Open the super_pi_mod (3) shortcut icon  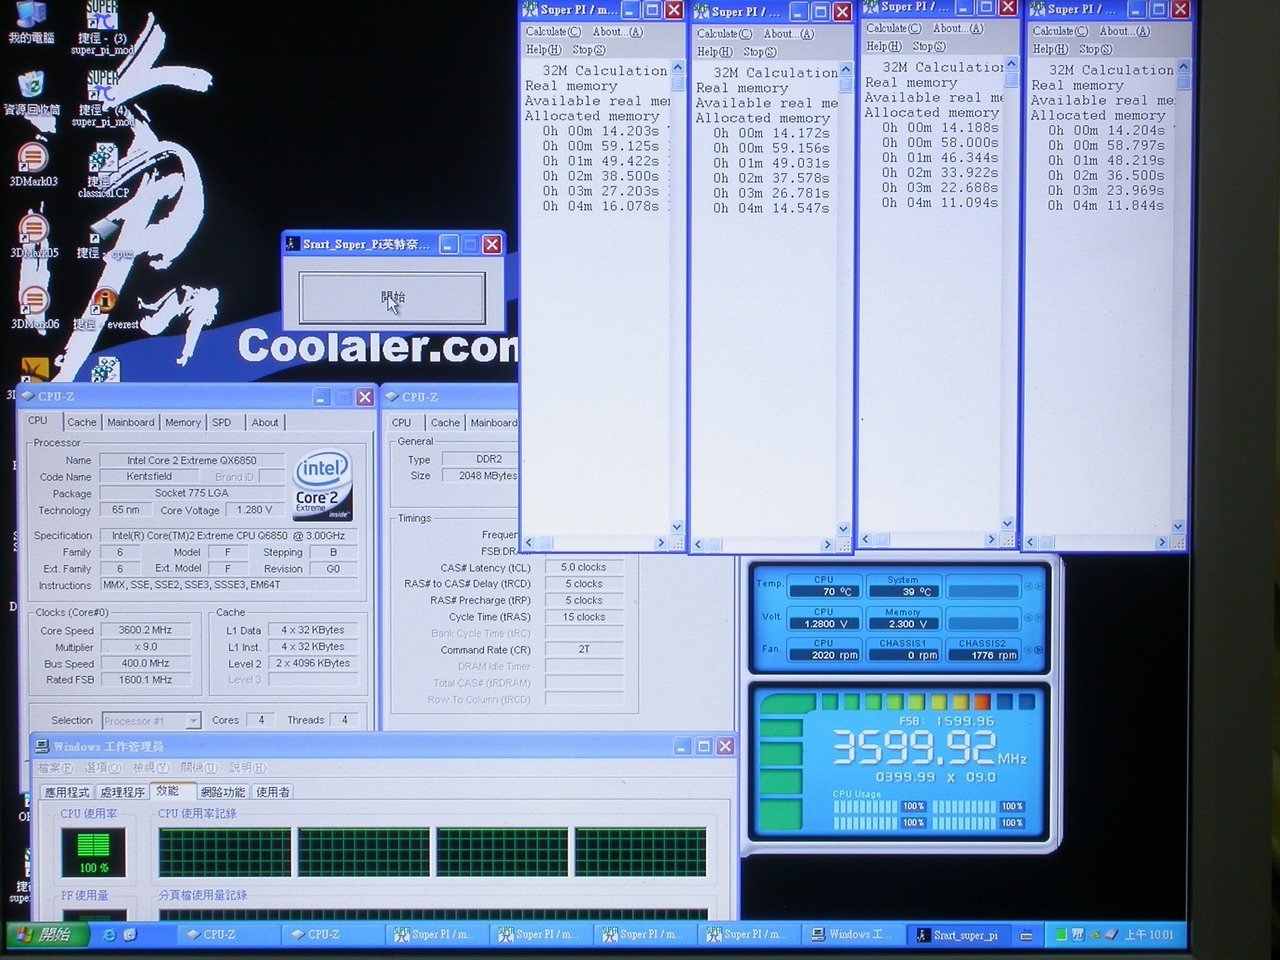pyautogui.click(x=102, y=25)
